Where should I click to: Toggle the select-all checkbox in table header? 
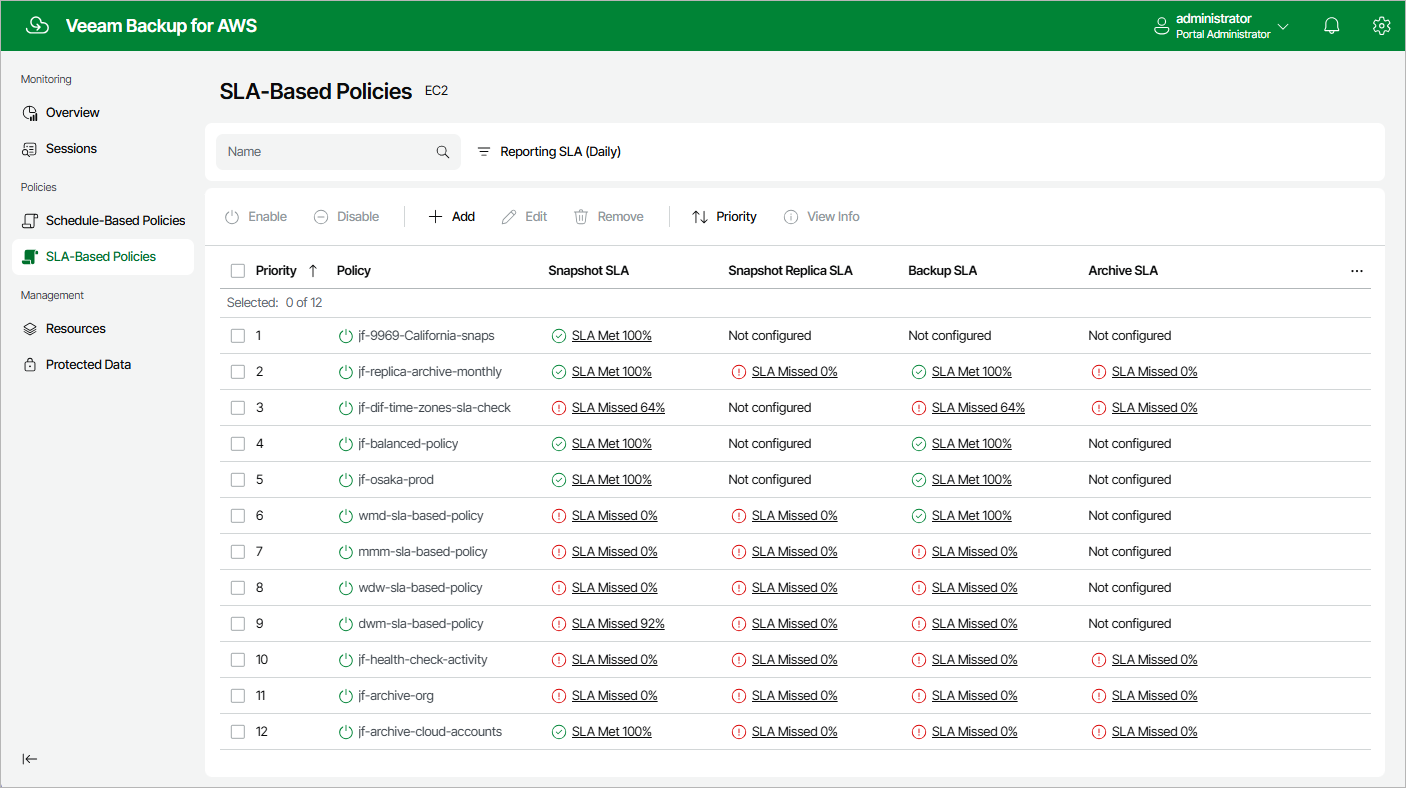coord(238,271)
